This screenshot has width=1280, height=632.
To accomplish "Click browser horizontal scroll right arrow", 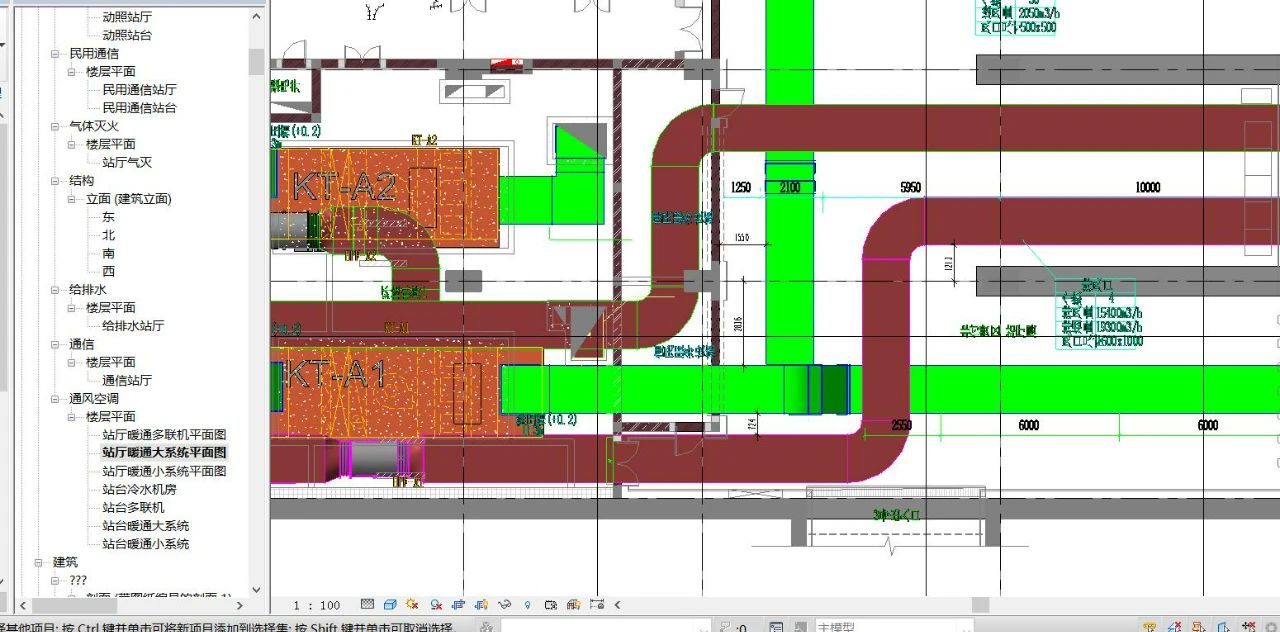I will coord(239,605).
